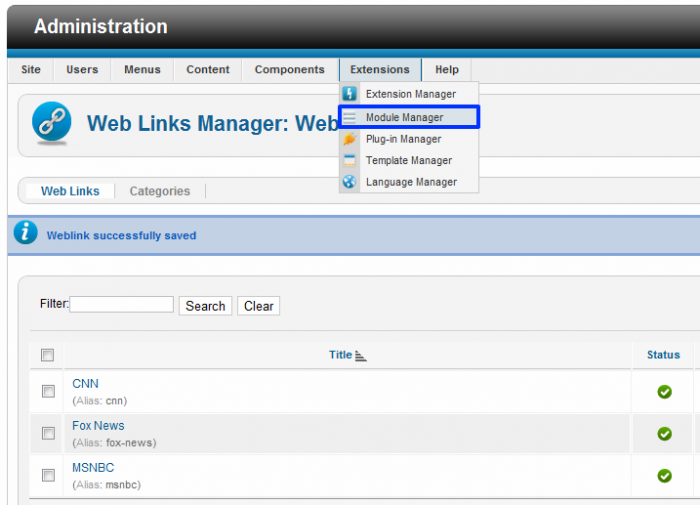Click the Language Manager globe icon
Screen dimensions: 700x505
point(350,182)
